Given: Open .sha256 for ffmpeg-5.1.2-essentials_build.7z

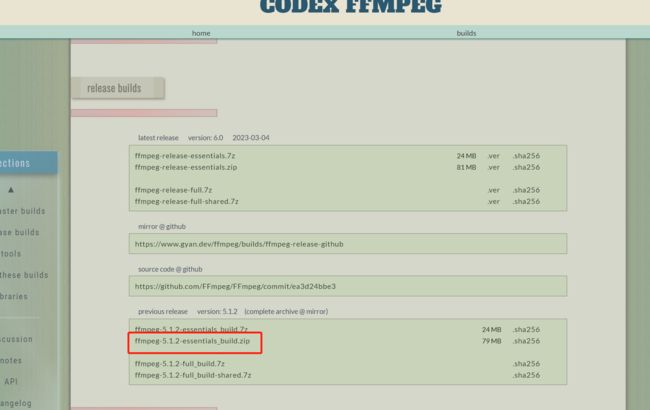Looking at the screenshot, I should coord(526,330).
